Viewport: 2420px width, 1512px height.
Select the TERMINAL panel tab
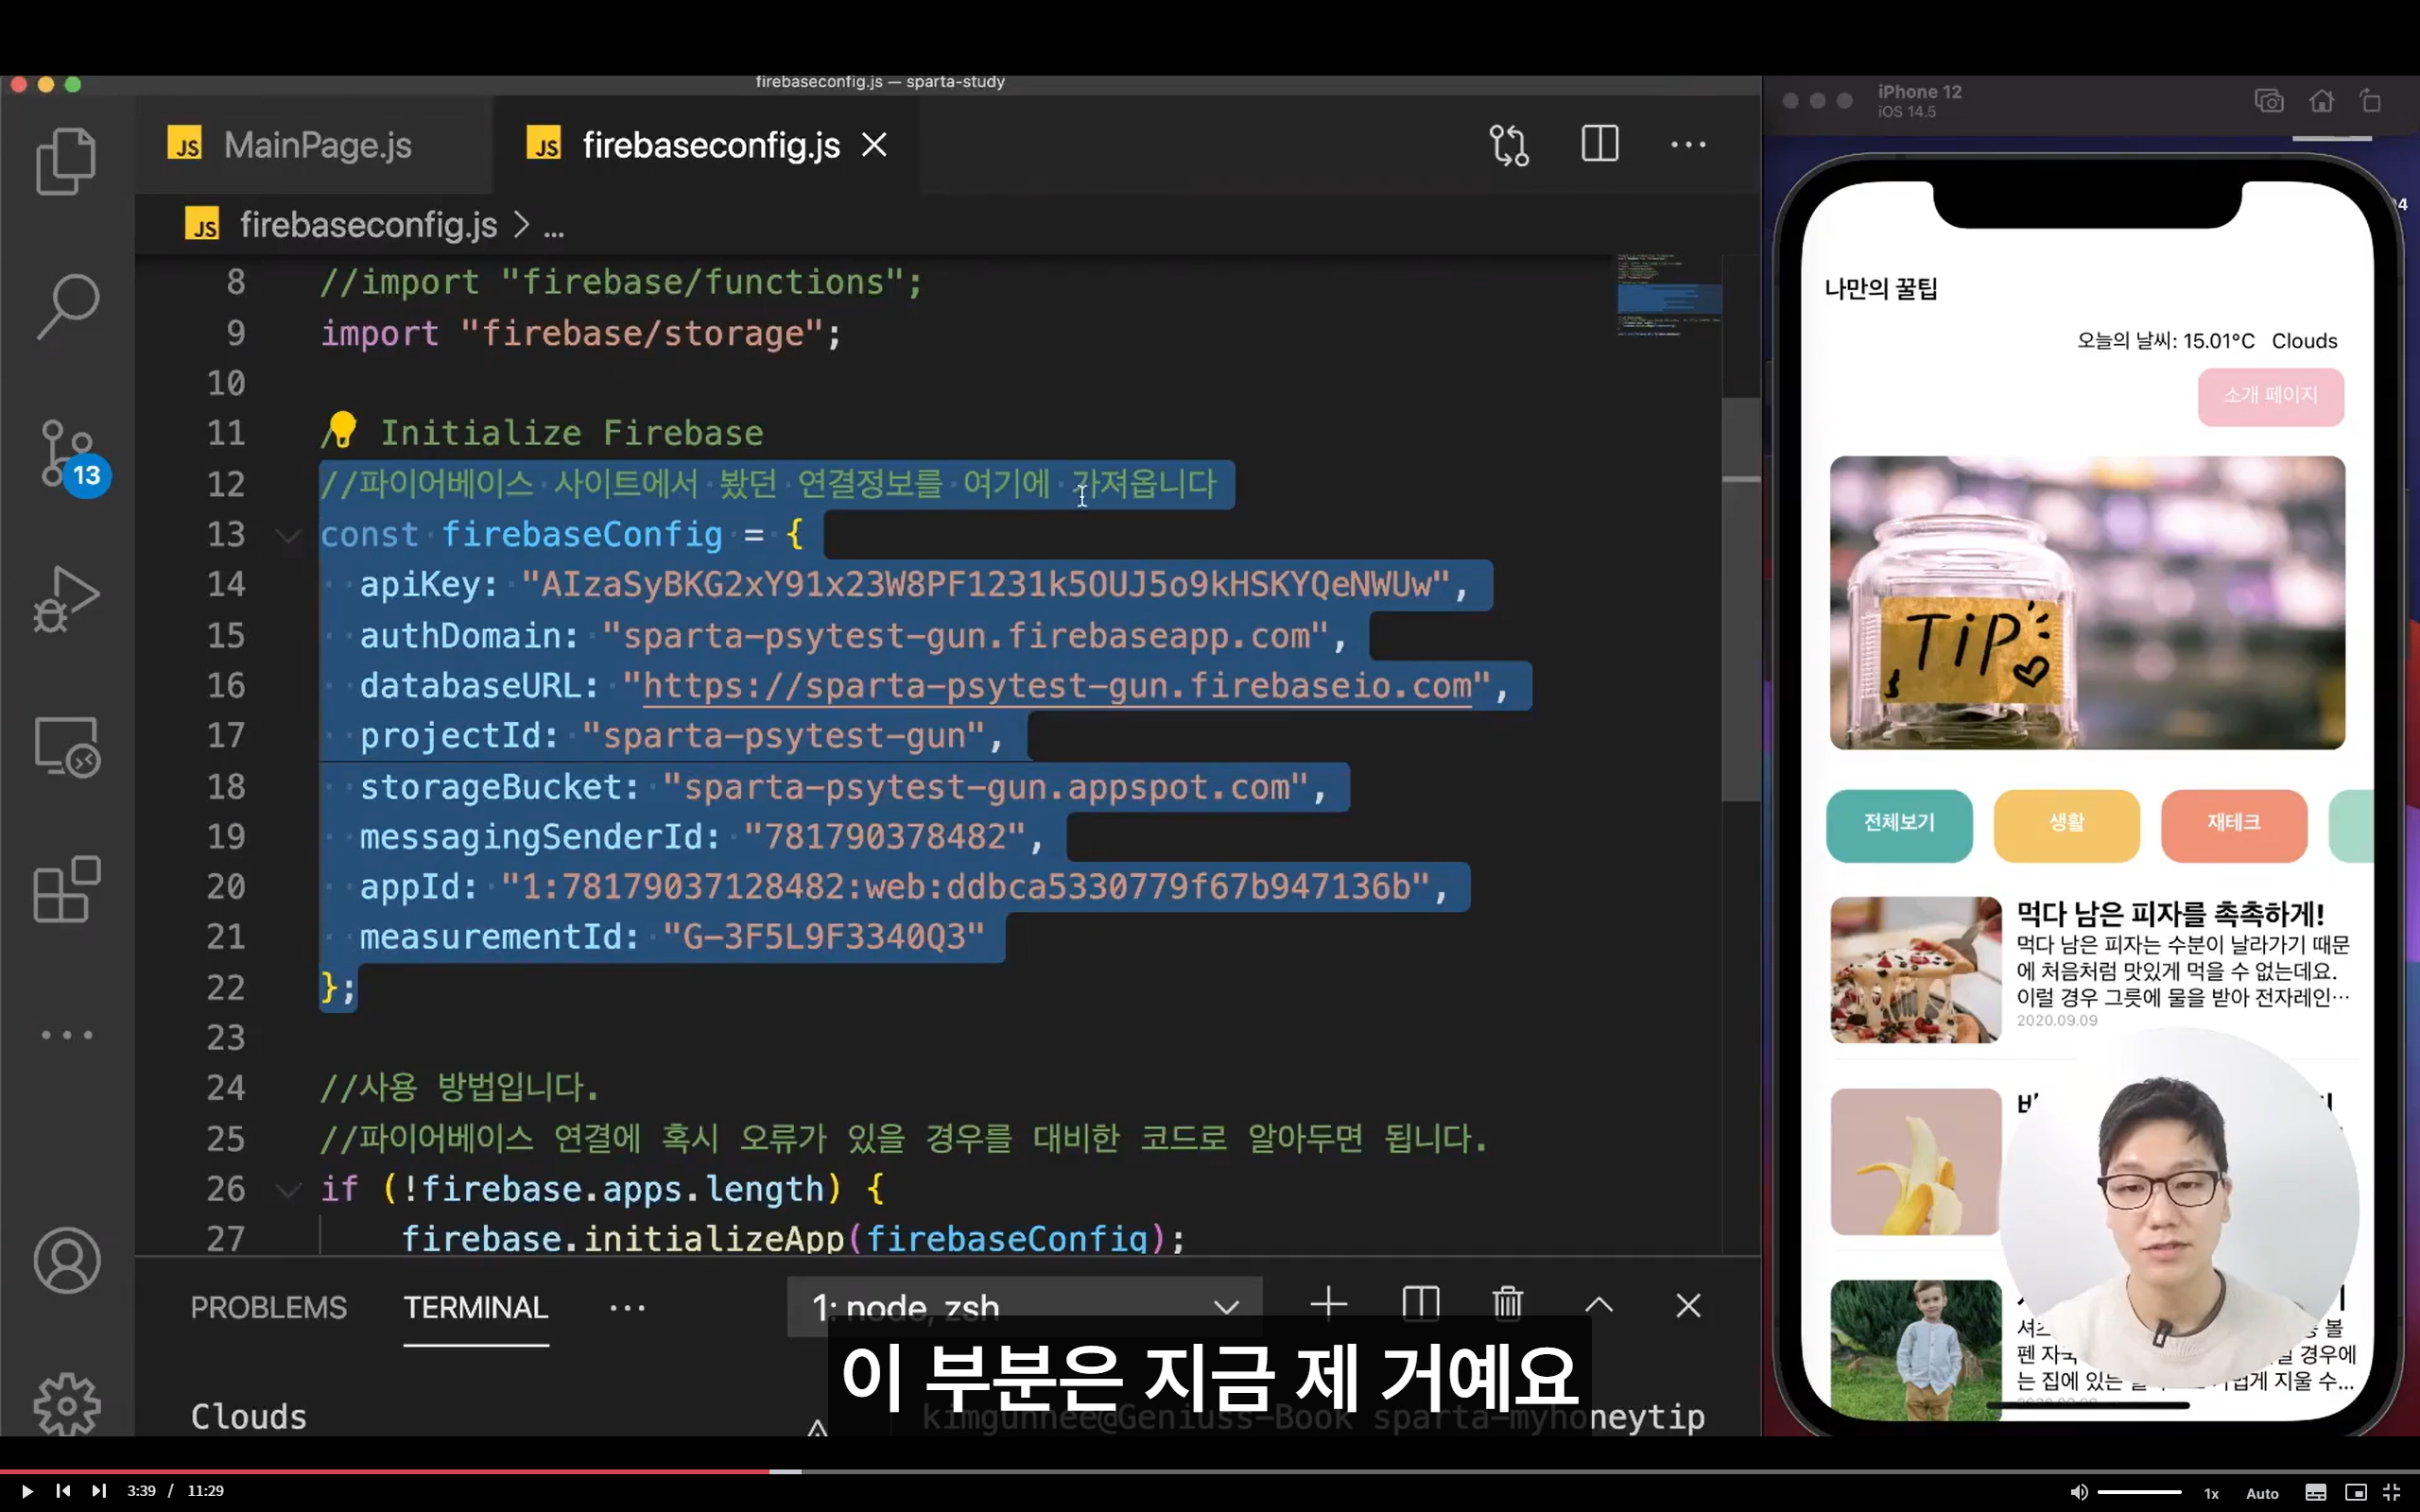tap(476, 1307)
